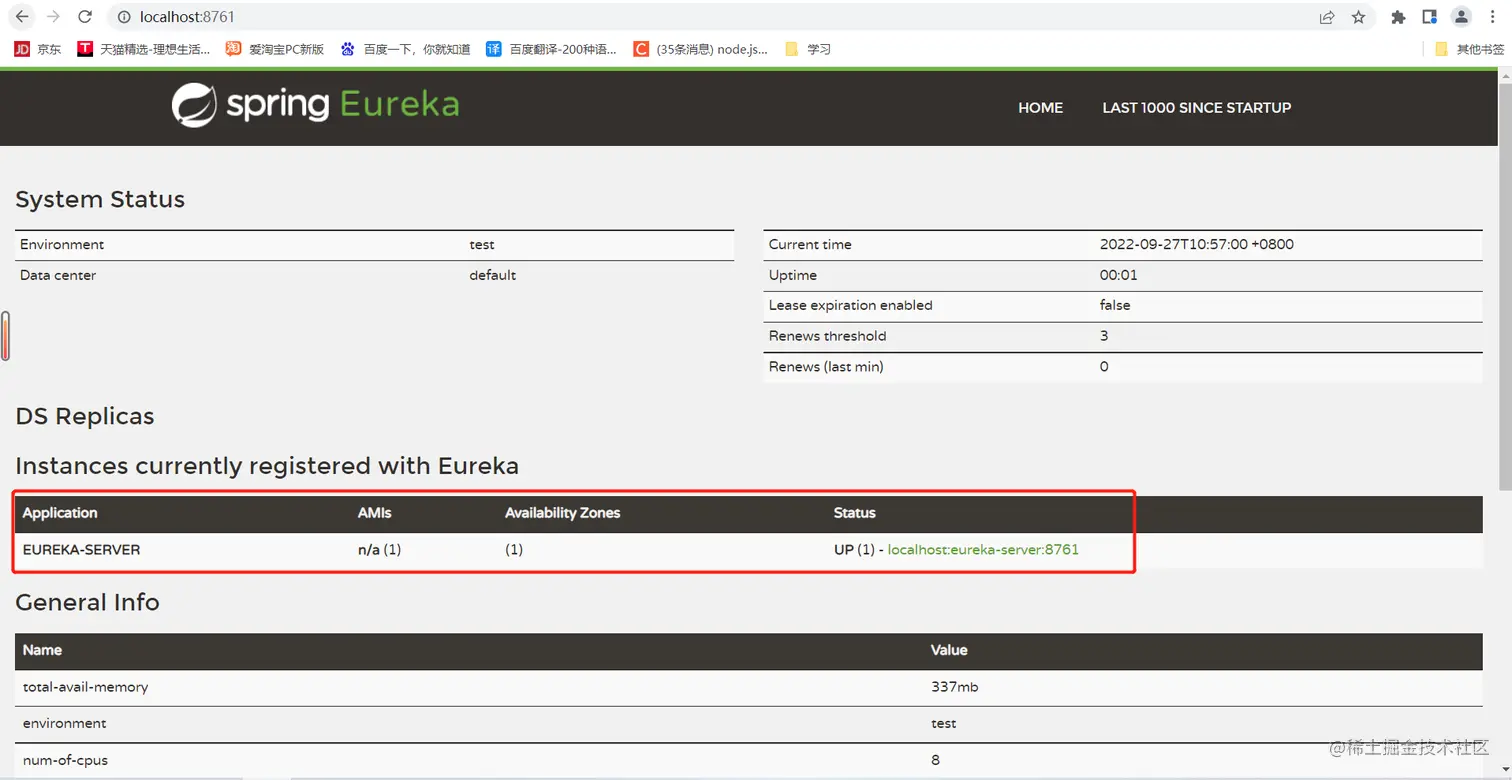Click the num-of-cpus row name
Image resolution: width=1512 pixels, height=780 pixels.
pyautogui.click(x=65, y=760)
